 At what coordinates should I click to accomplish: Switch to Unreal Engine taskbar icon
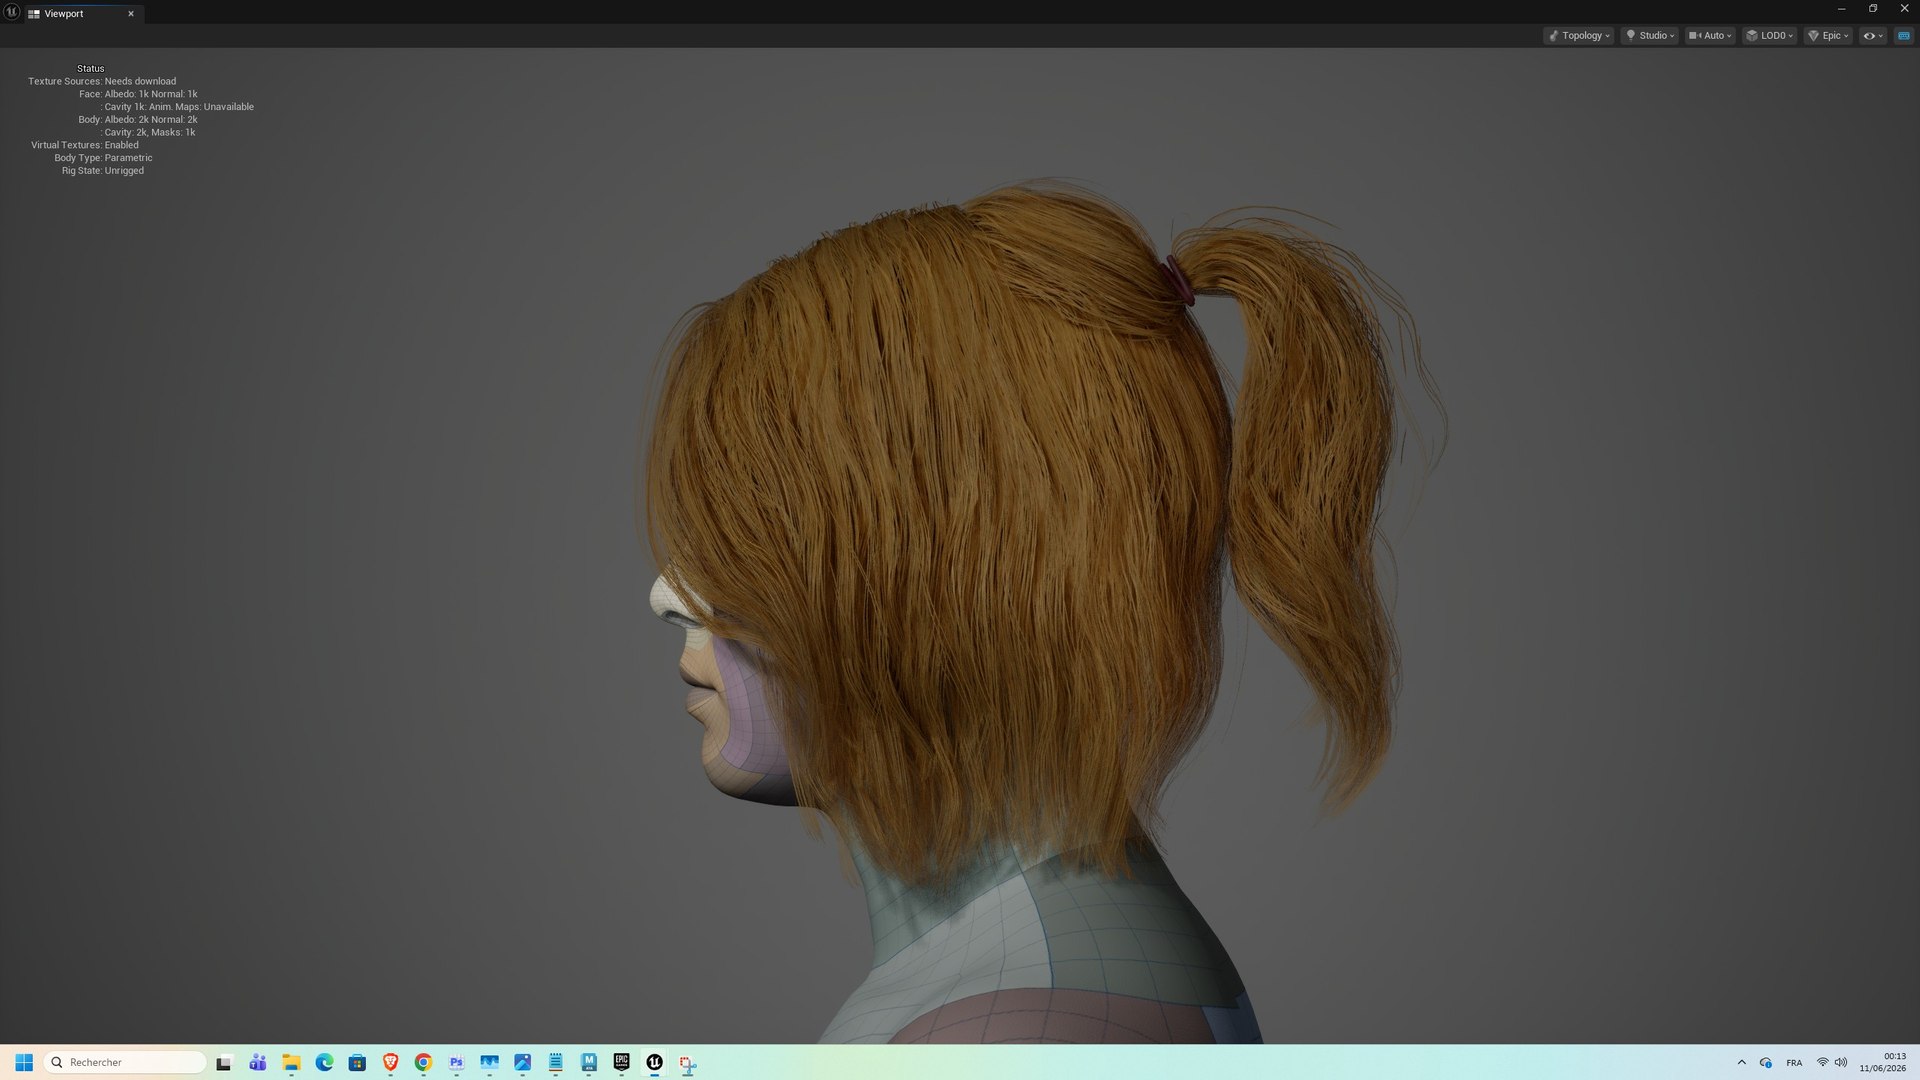tap(654, 1062)
